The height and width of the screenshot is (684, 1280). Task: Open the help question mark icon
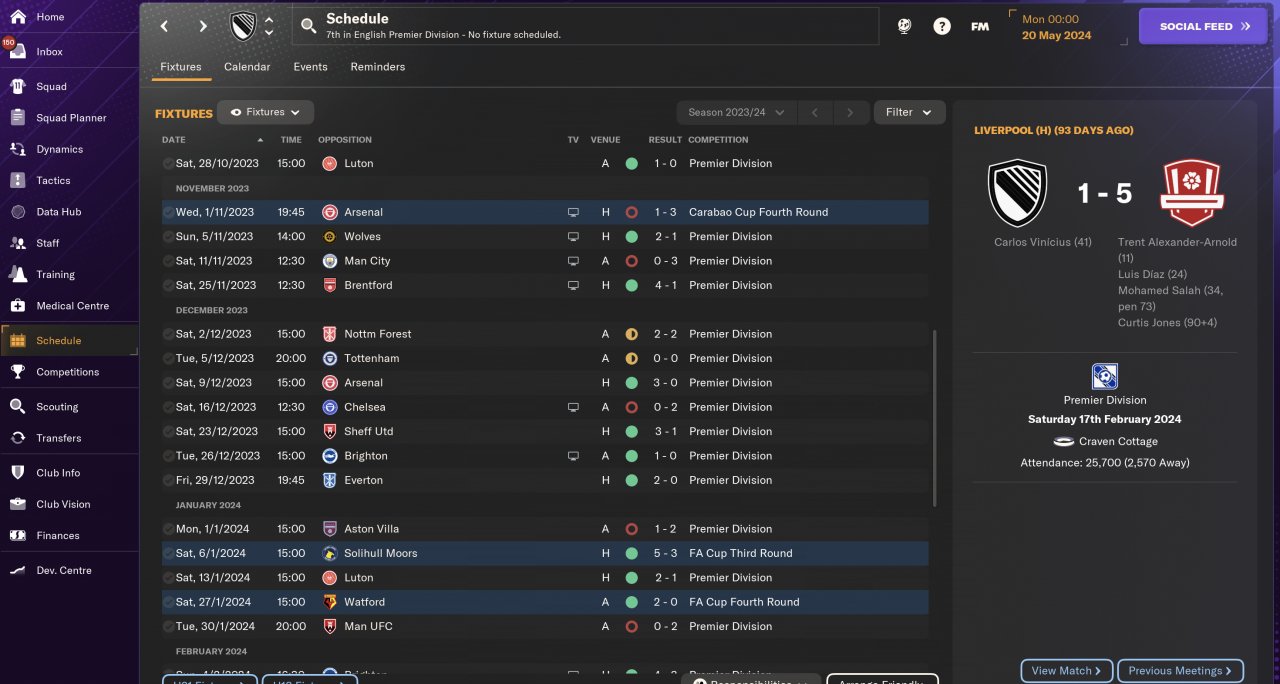tap(942, 26)
